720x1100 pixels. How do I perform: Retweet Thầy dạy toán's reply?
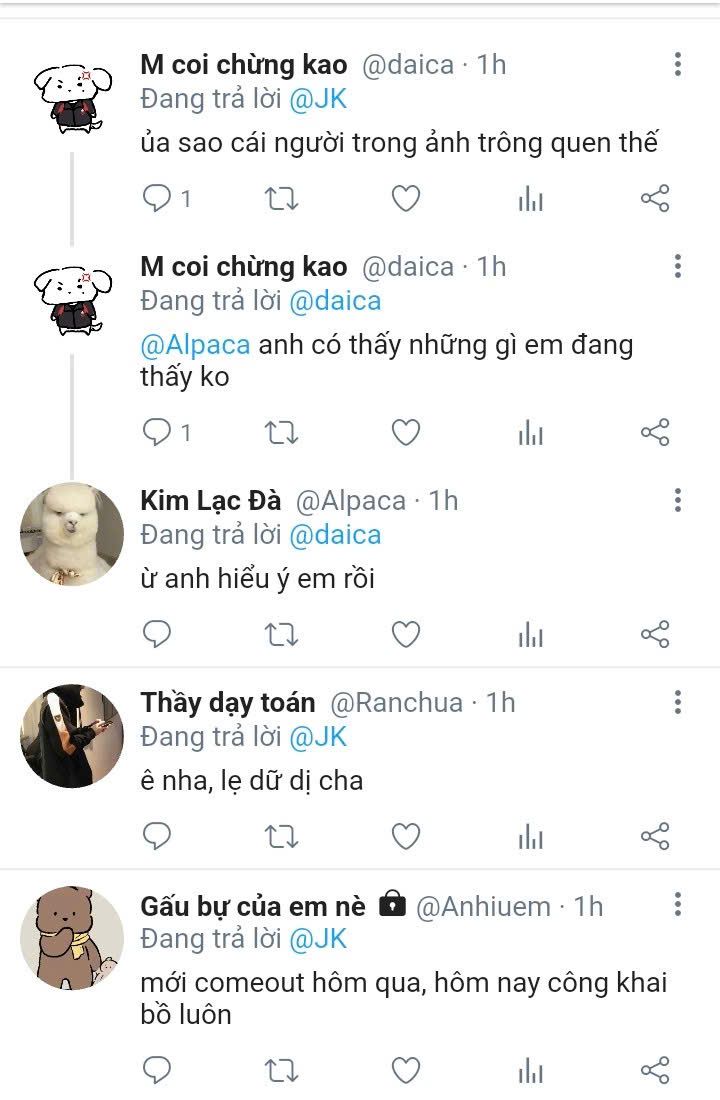coord(281,836)
